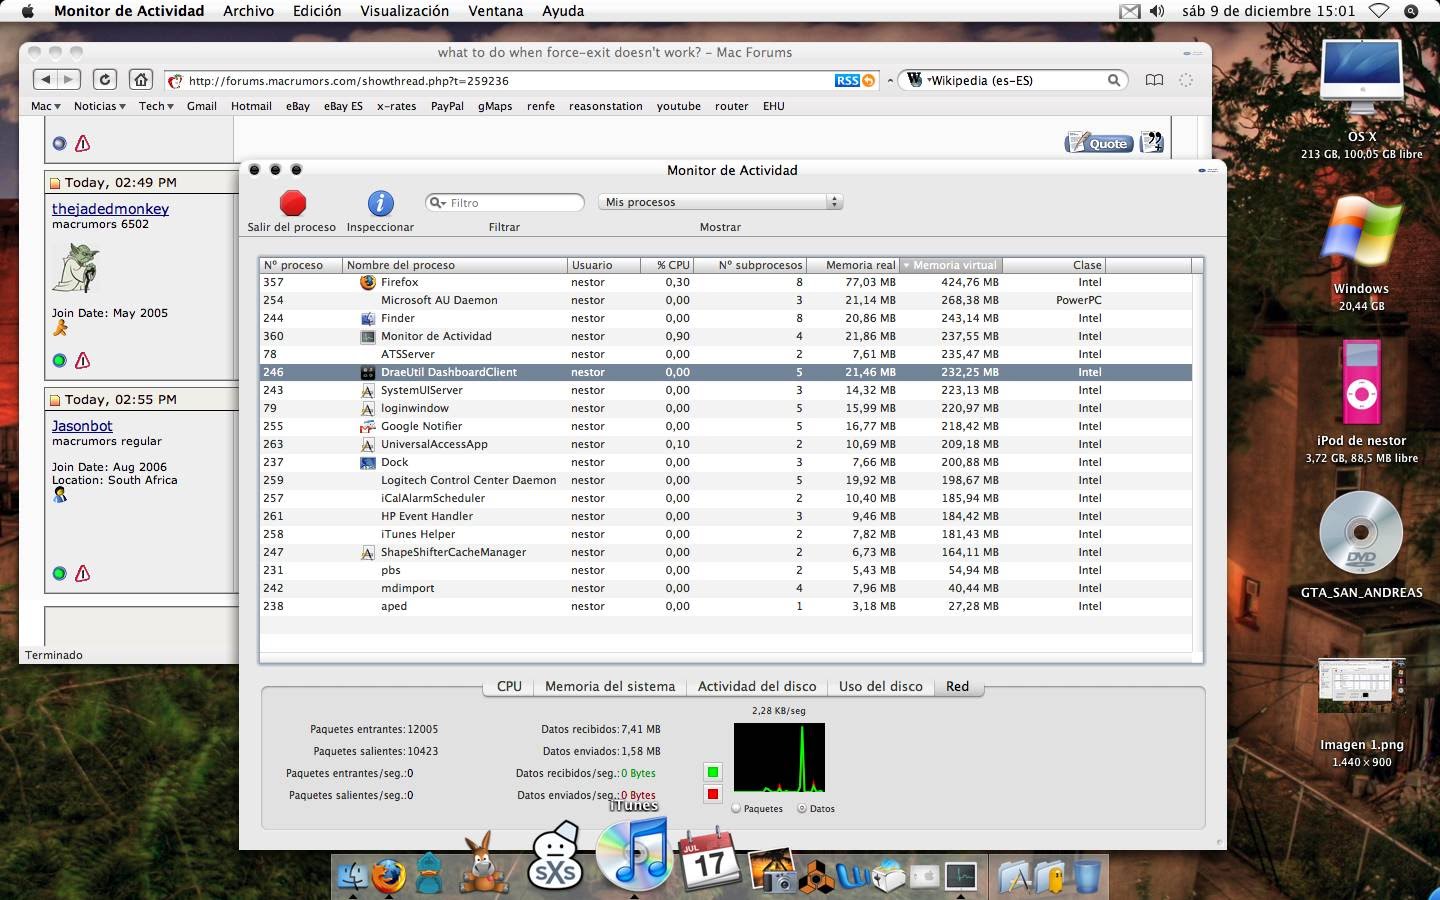Click the Quote button in forum
1440x900 pixels.
point(1098,143)
